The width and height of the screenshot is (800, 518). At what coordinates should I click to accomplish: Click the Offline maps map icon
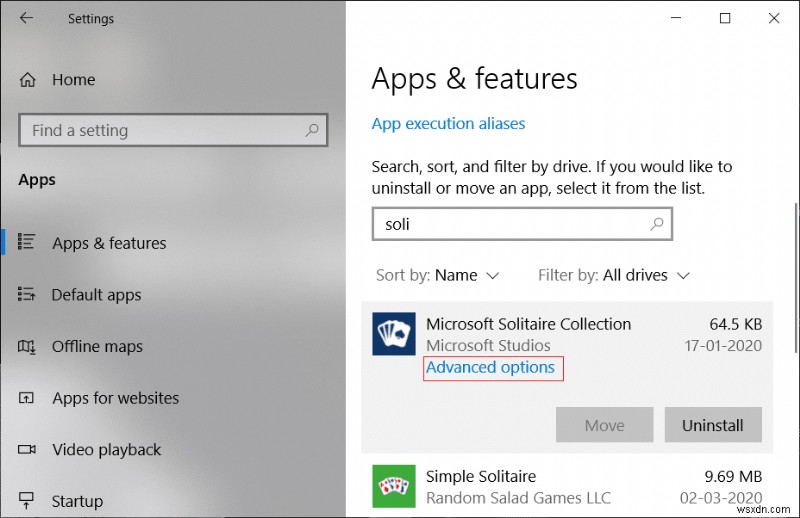(27, 347)
